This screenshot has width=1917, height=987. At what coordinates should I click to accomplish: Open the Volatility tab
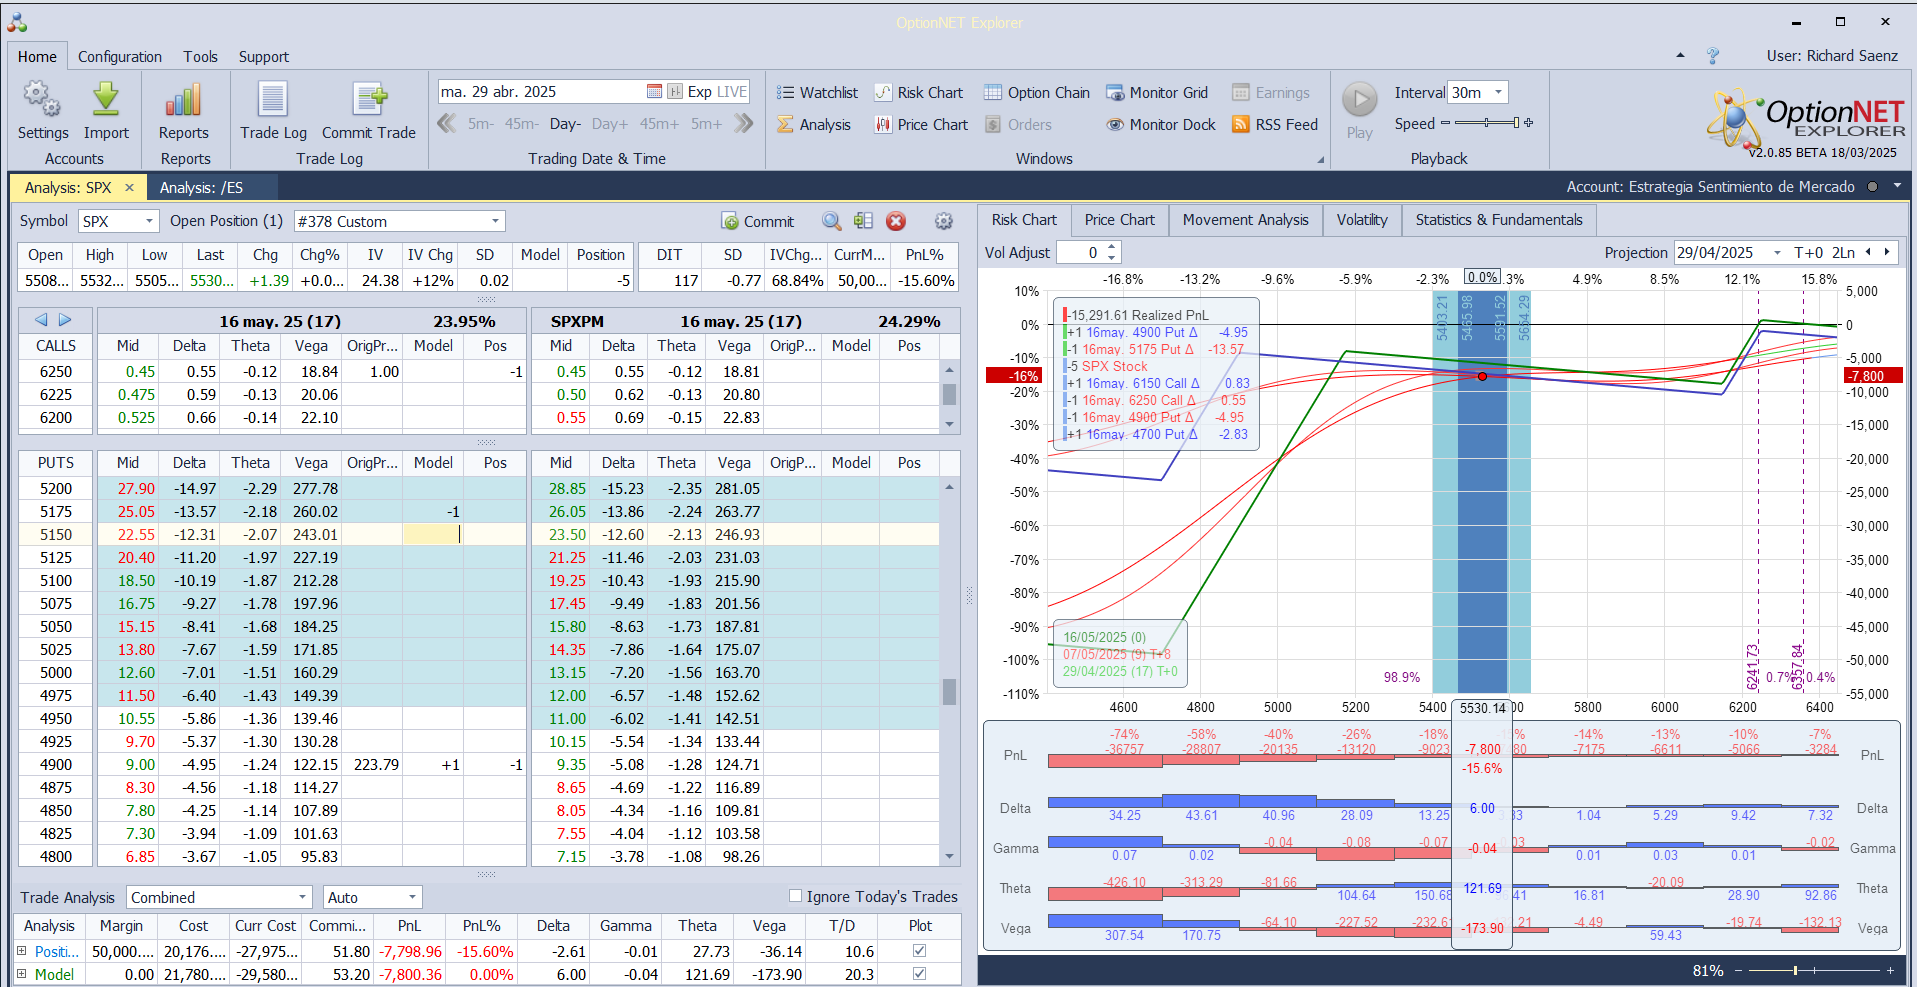tap(1362, 220)
